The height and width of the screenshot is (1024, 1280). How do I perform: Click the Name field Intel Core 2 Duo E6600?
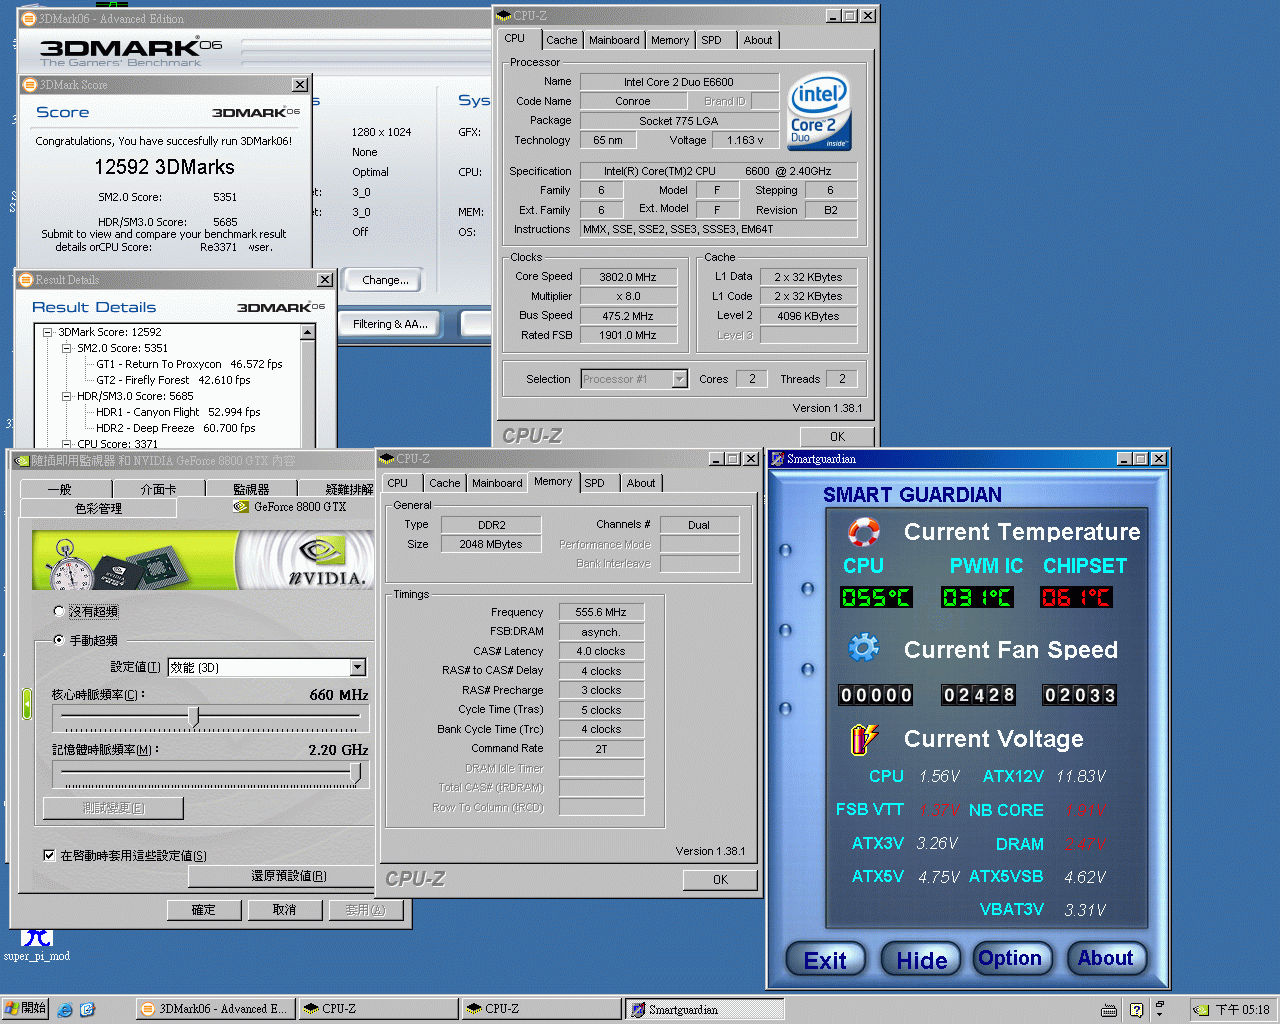tap(679, 82)
